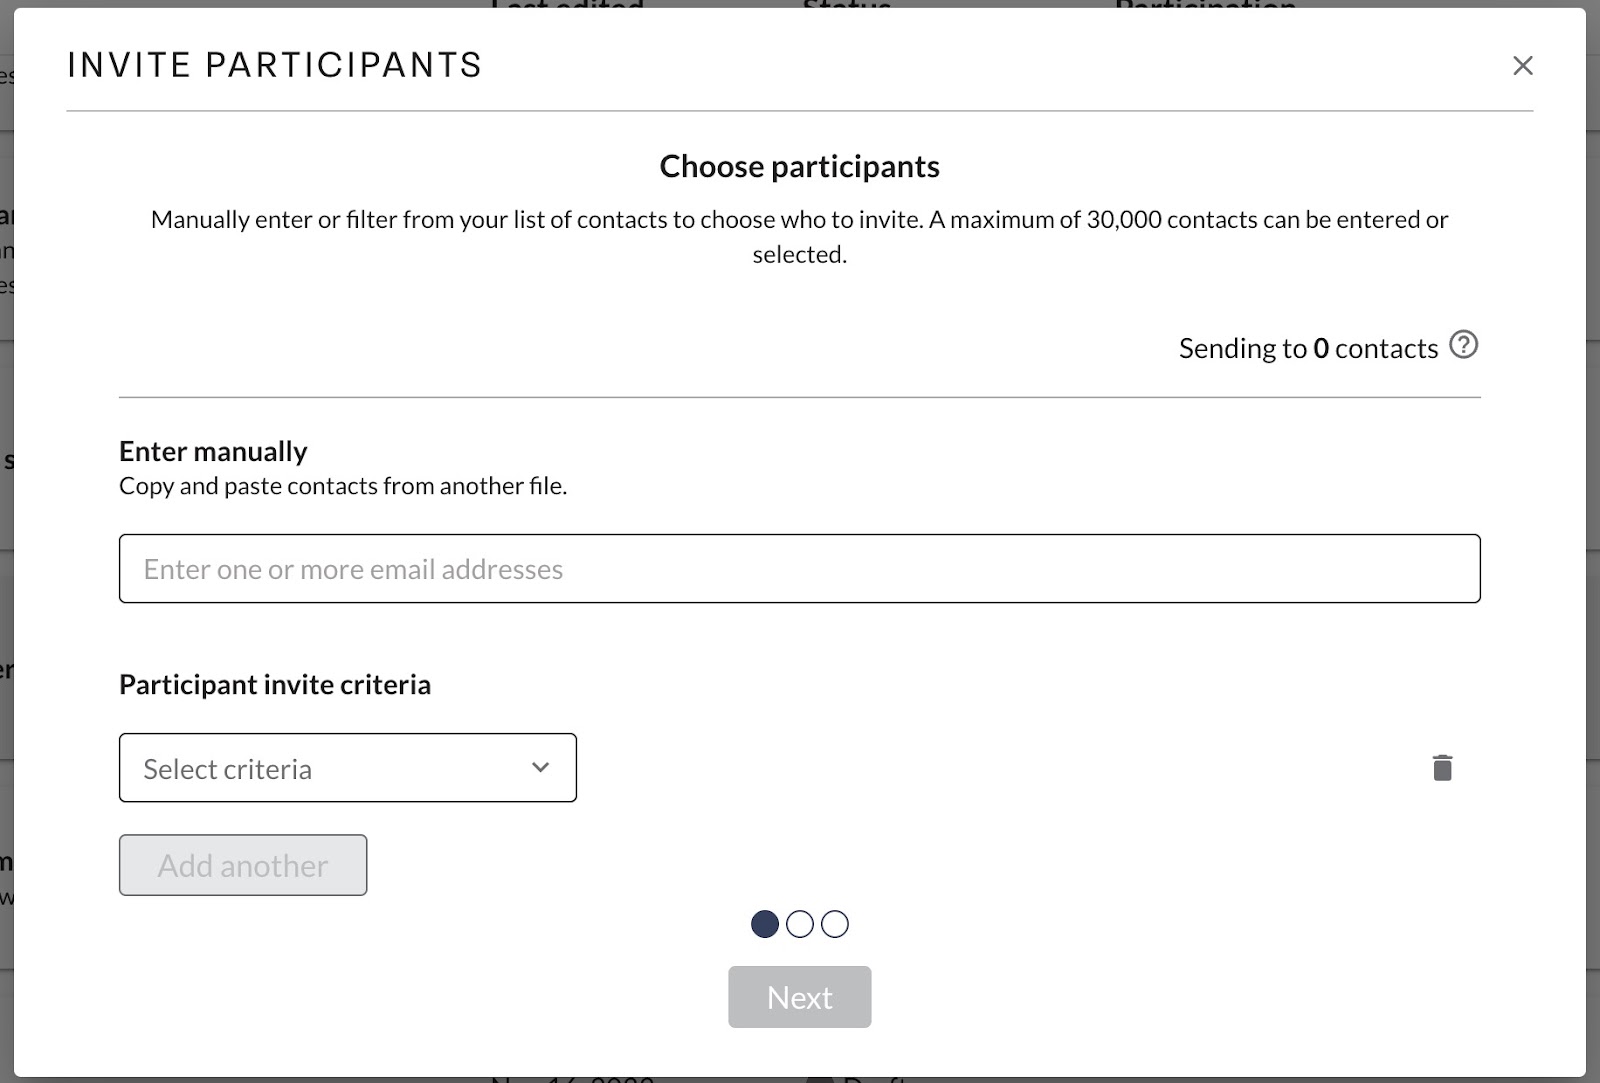Click the Participant invite criteria heading
The image size is (1600, 1083).
point(275,684)
